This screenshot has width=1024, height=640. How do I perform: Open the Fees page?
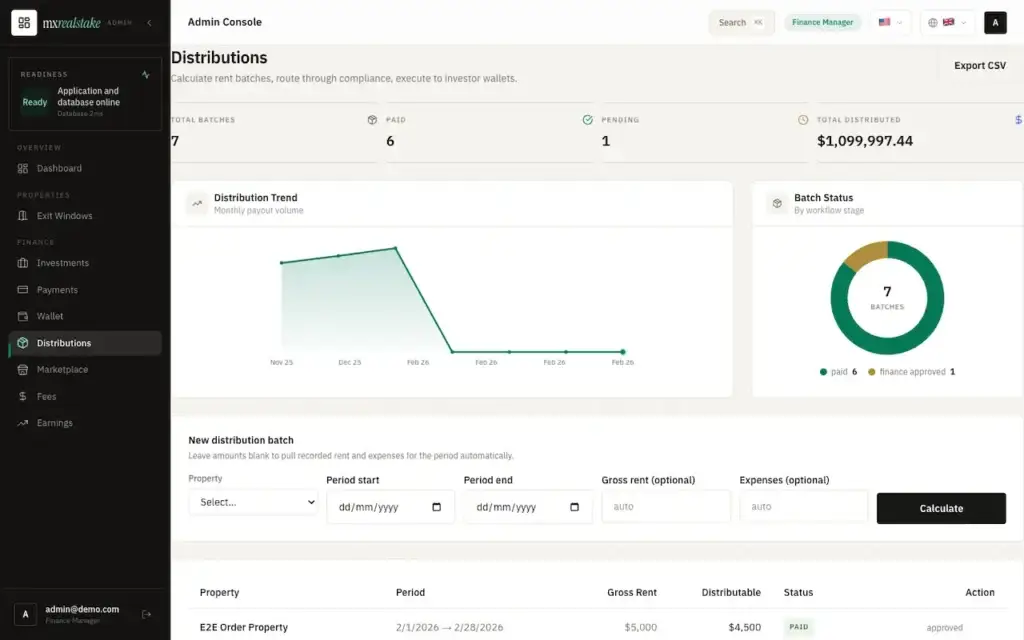point(85,396)
